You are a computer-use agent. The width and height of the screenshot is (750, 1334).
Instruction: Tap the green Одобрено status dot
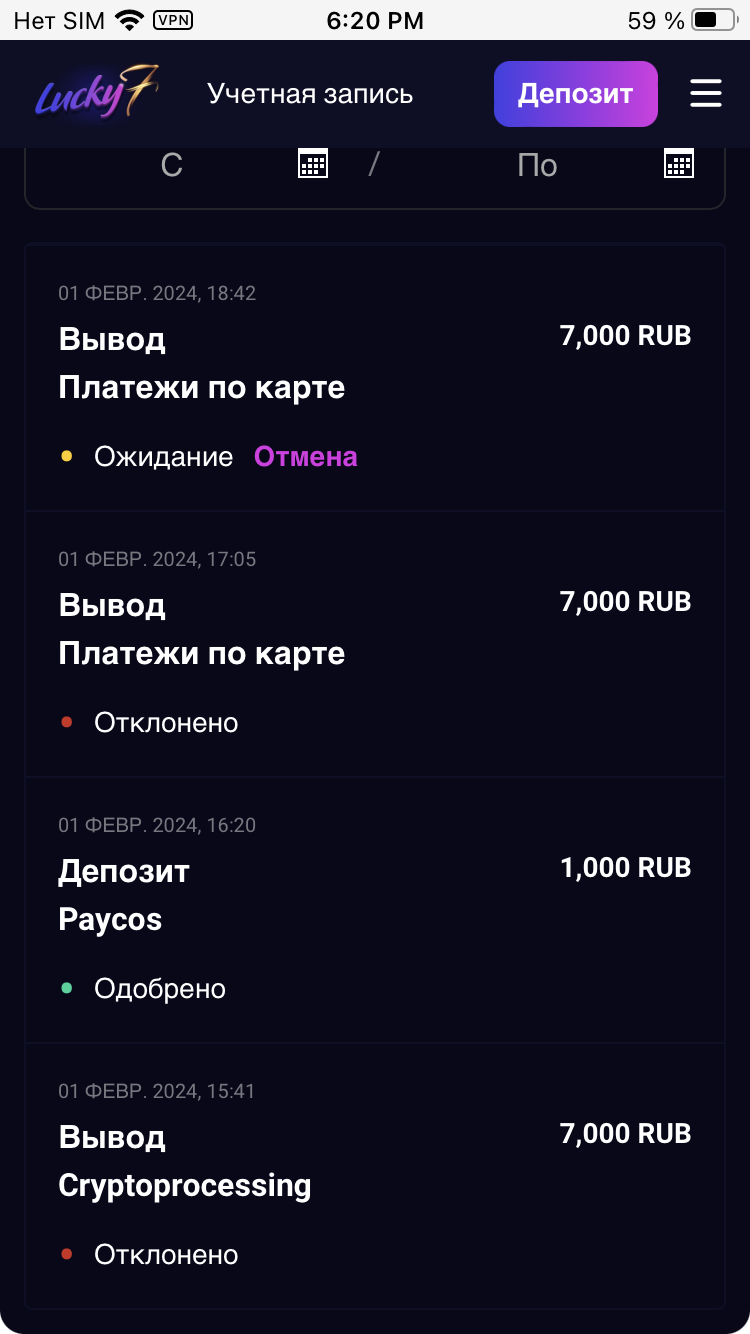click(67, 988)
